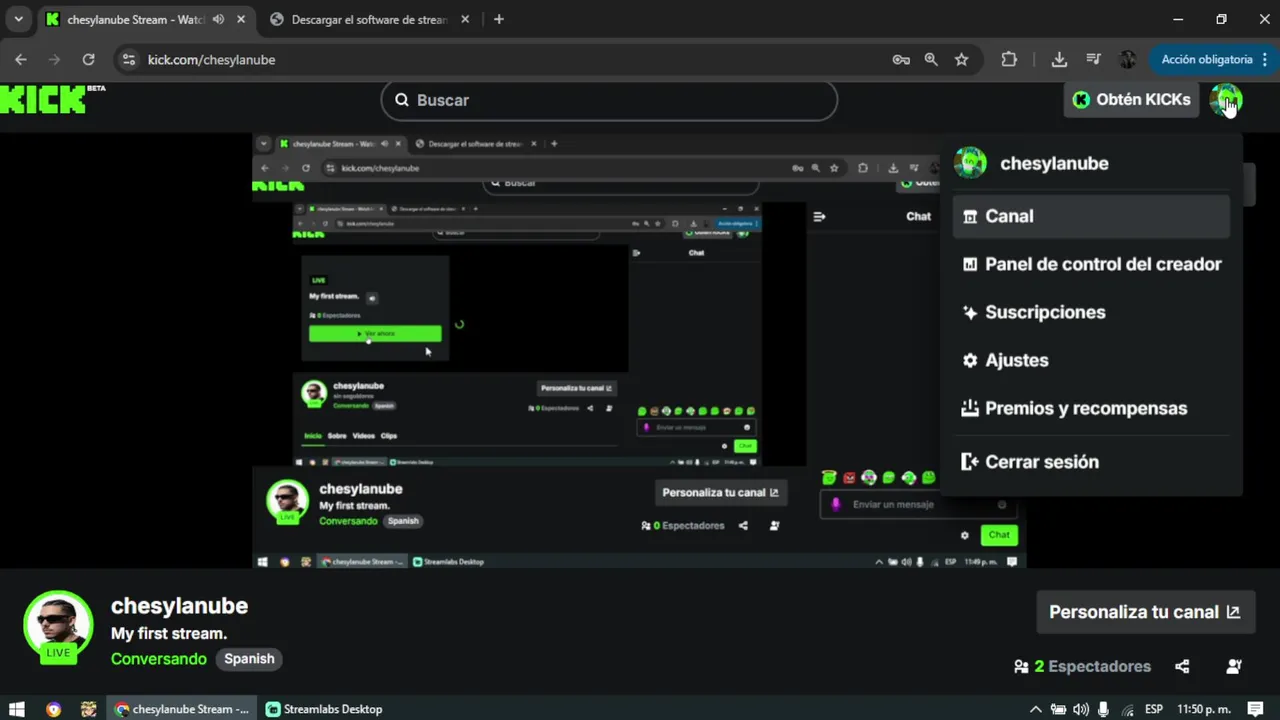The image size is (1280, 720).
Task: Click Personaliza tu canal button
Action: coord(1145,612)
